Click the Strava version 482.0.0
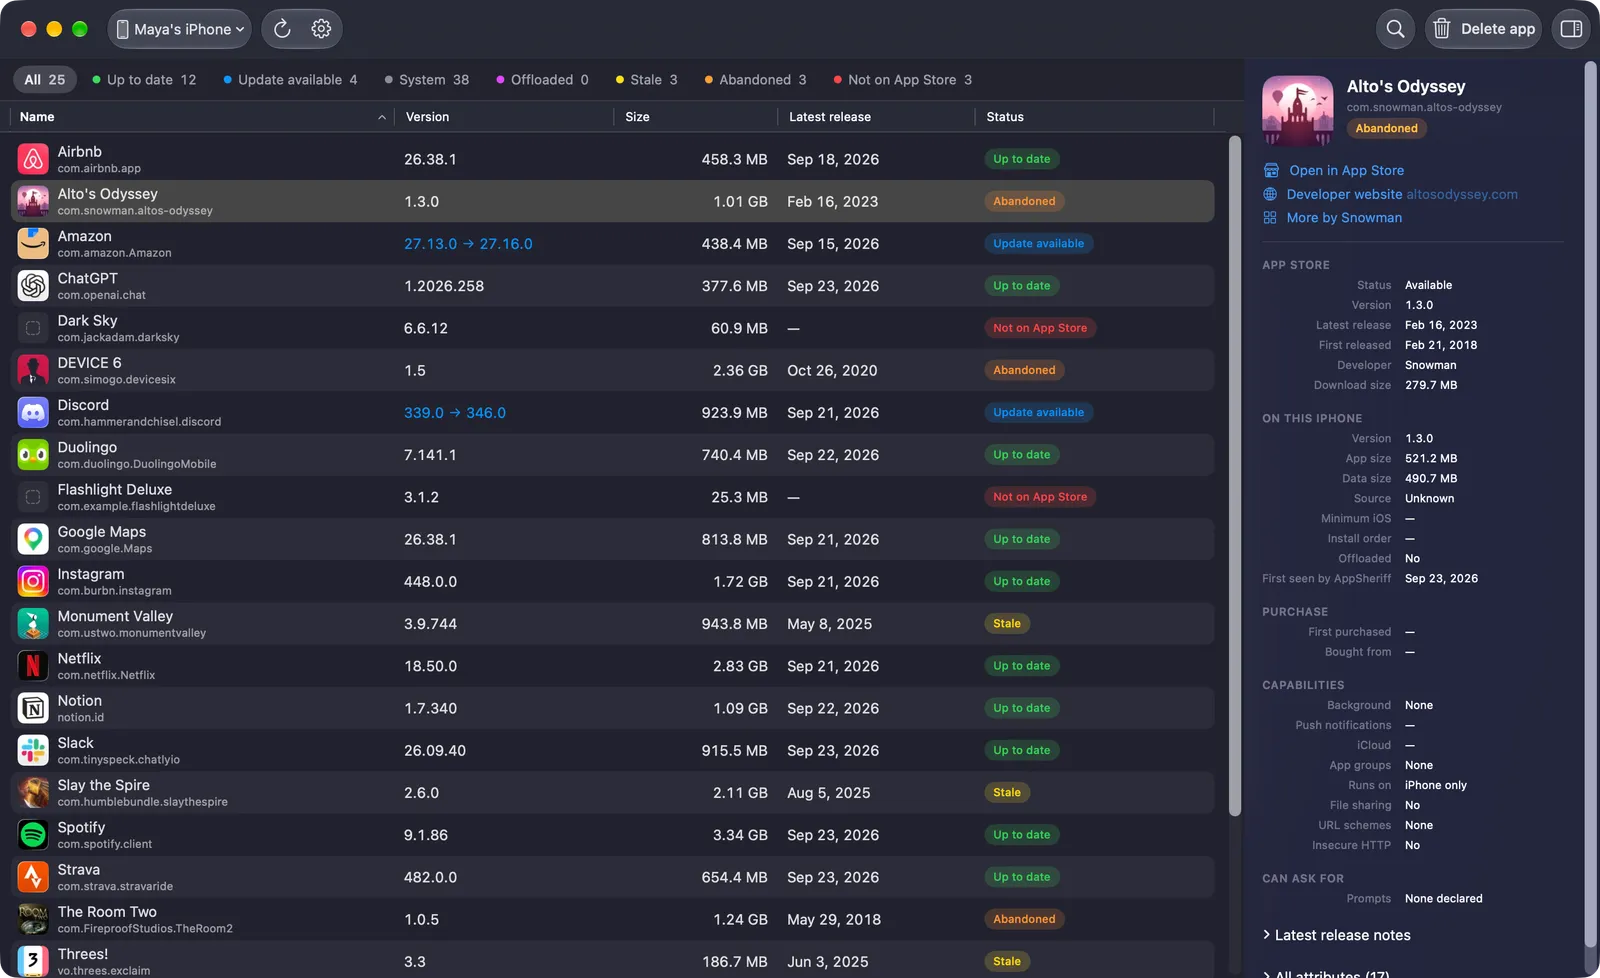 pyautogui.click(x=430, y=877)
